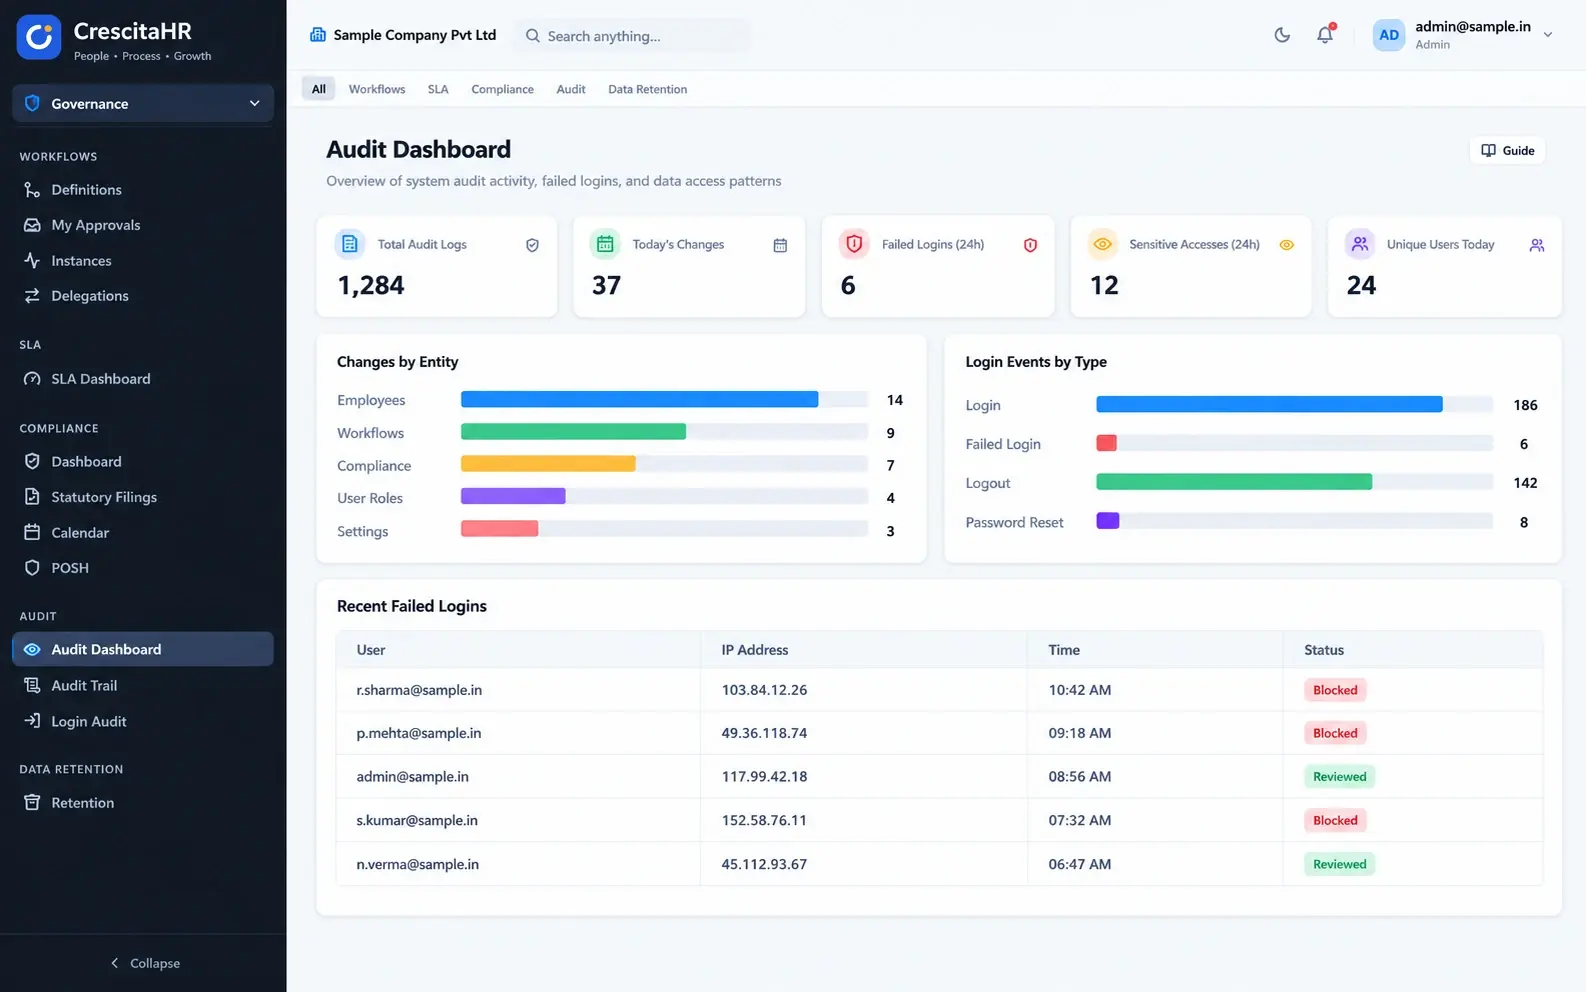The width and height of the screenshot is (1586, 992).
Task: Open Definitions in the sidebar
Action: pos(143,189)
